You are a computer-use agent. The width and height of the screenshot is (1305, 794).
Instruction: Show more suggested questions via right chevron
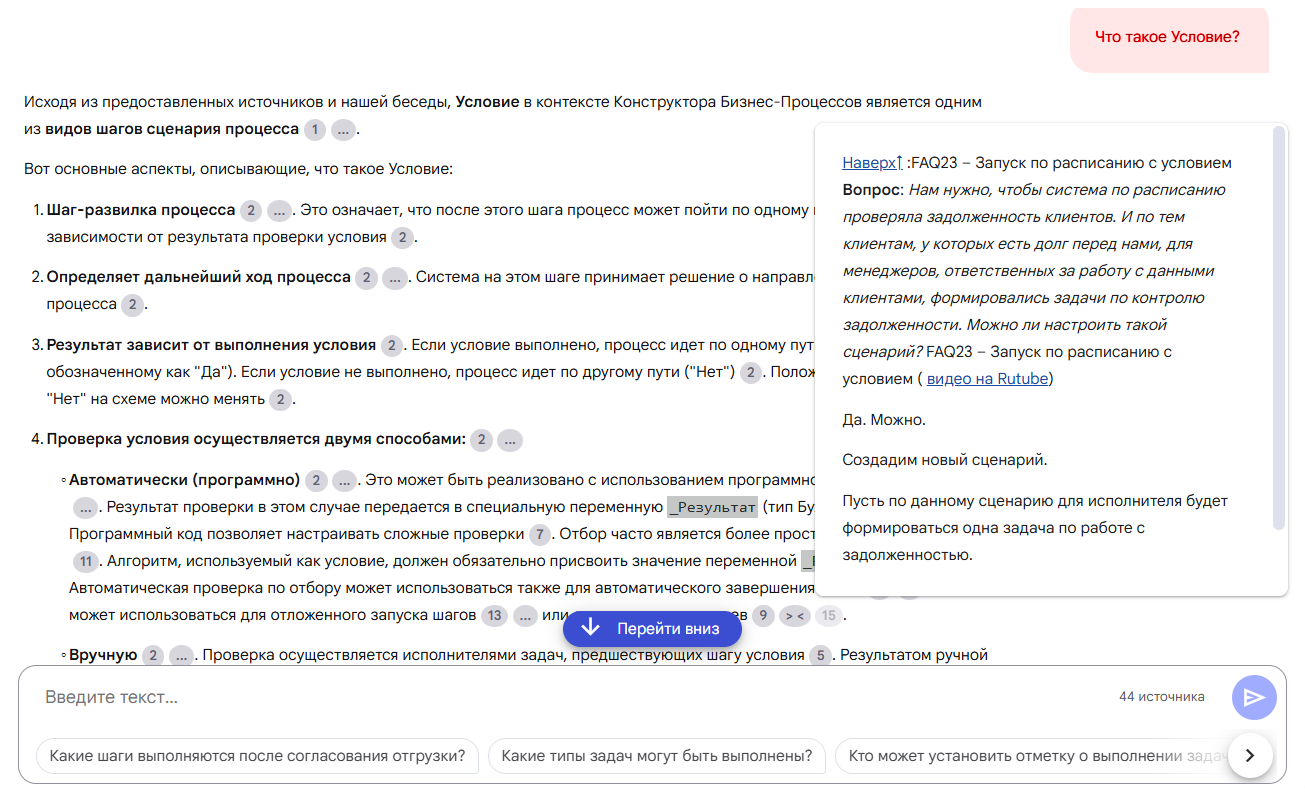pos(1249,756)
